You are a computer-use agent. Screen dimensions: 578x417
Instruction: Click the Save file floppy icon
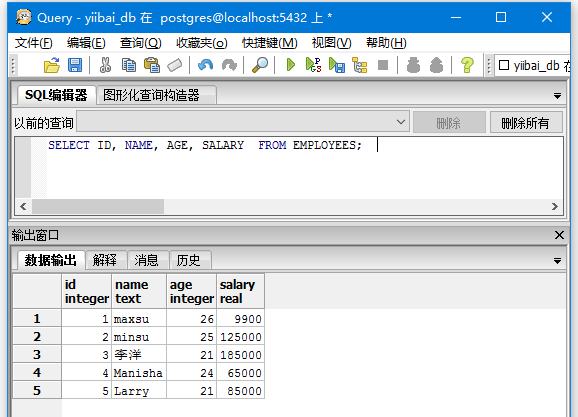pyautogui.click(x=75, y=66)
